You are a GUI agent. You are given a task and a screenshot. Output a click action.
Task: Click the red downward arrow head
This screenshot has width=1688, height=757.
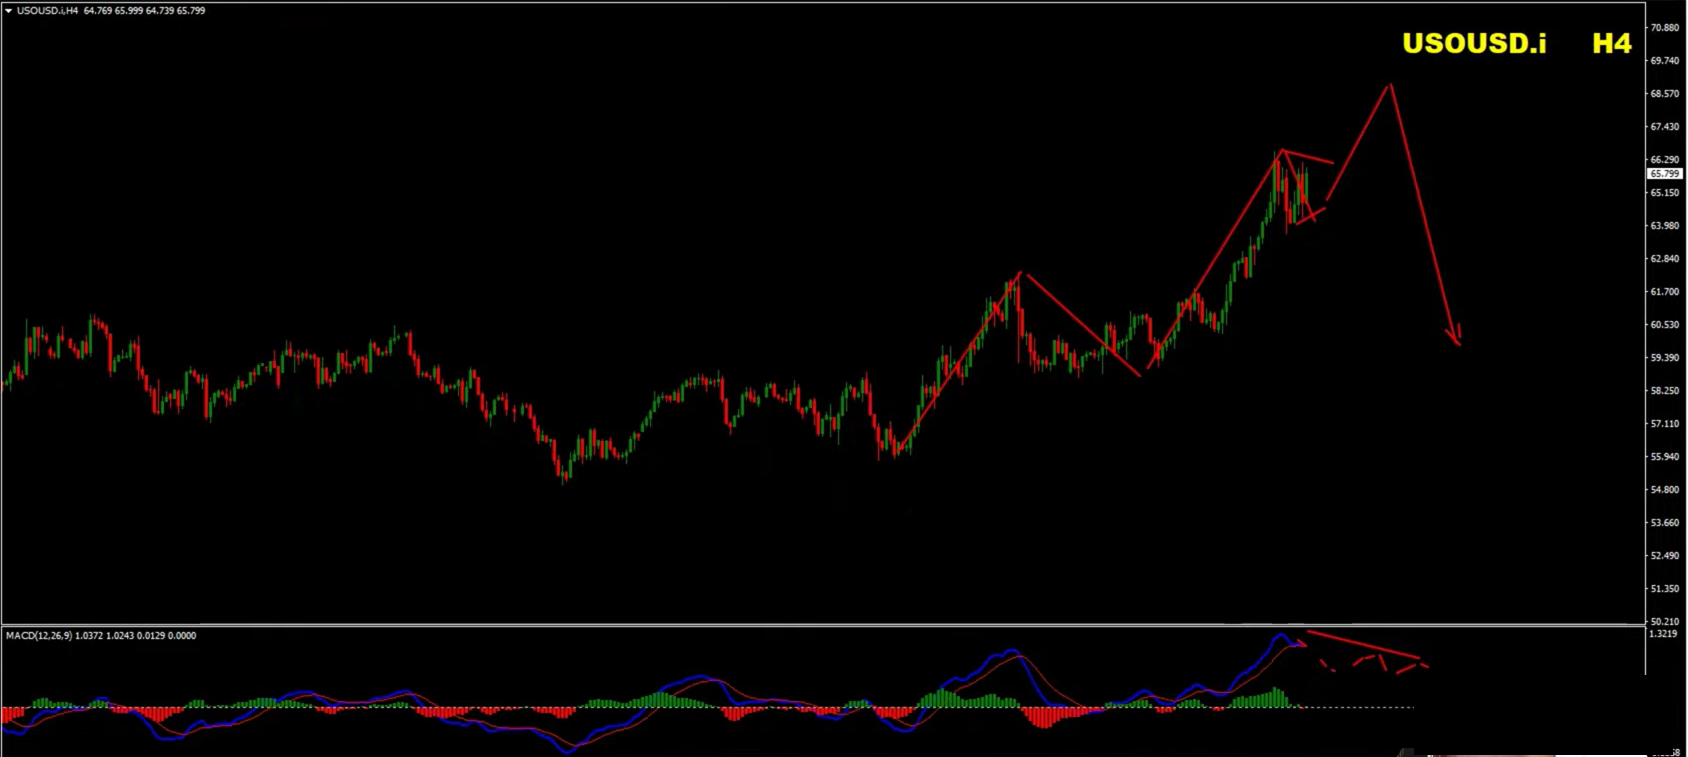click(x=1458, y=340)
